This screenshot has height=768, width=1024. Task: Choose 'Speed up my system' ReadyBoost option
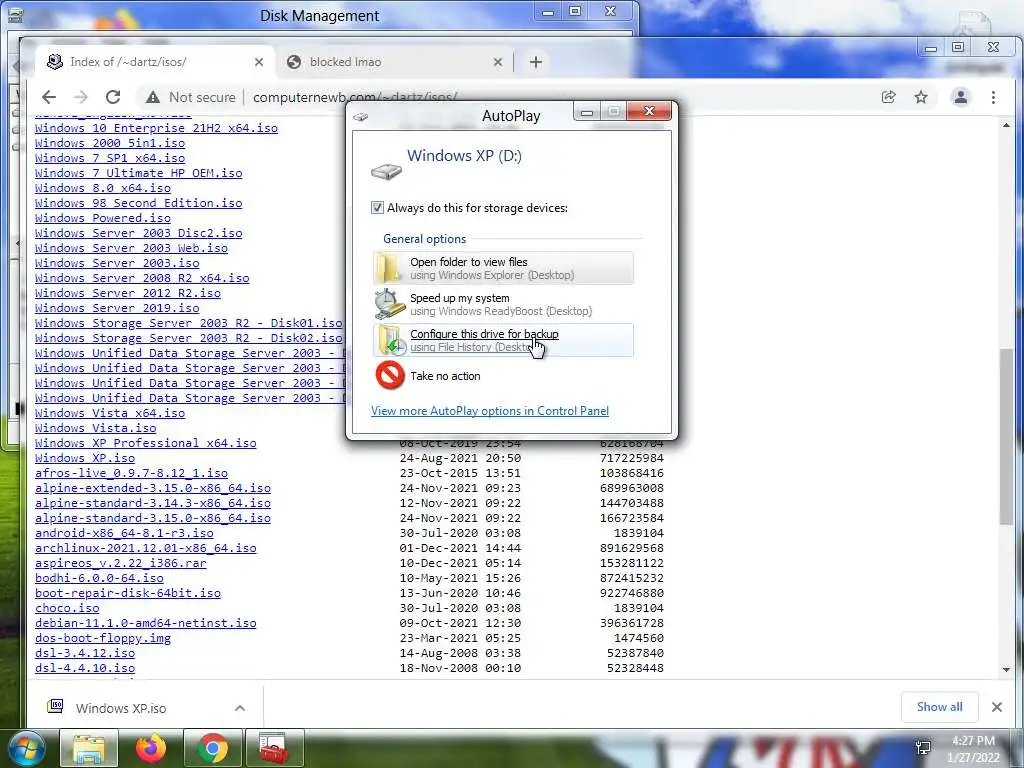[x=504, y=304]
